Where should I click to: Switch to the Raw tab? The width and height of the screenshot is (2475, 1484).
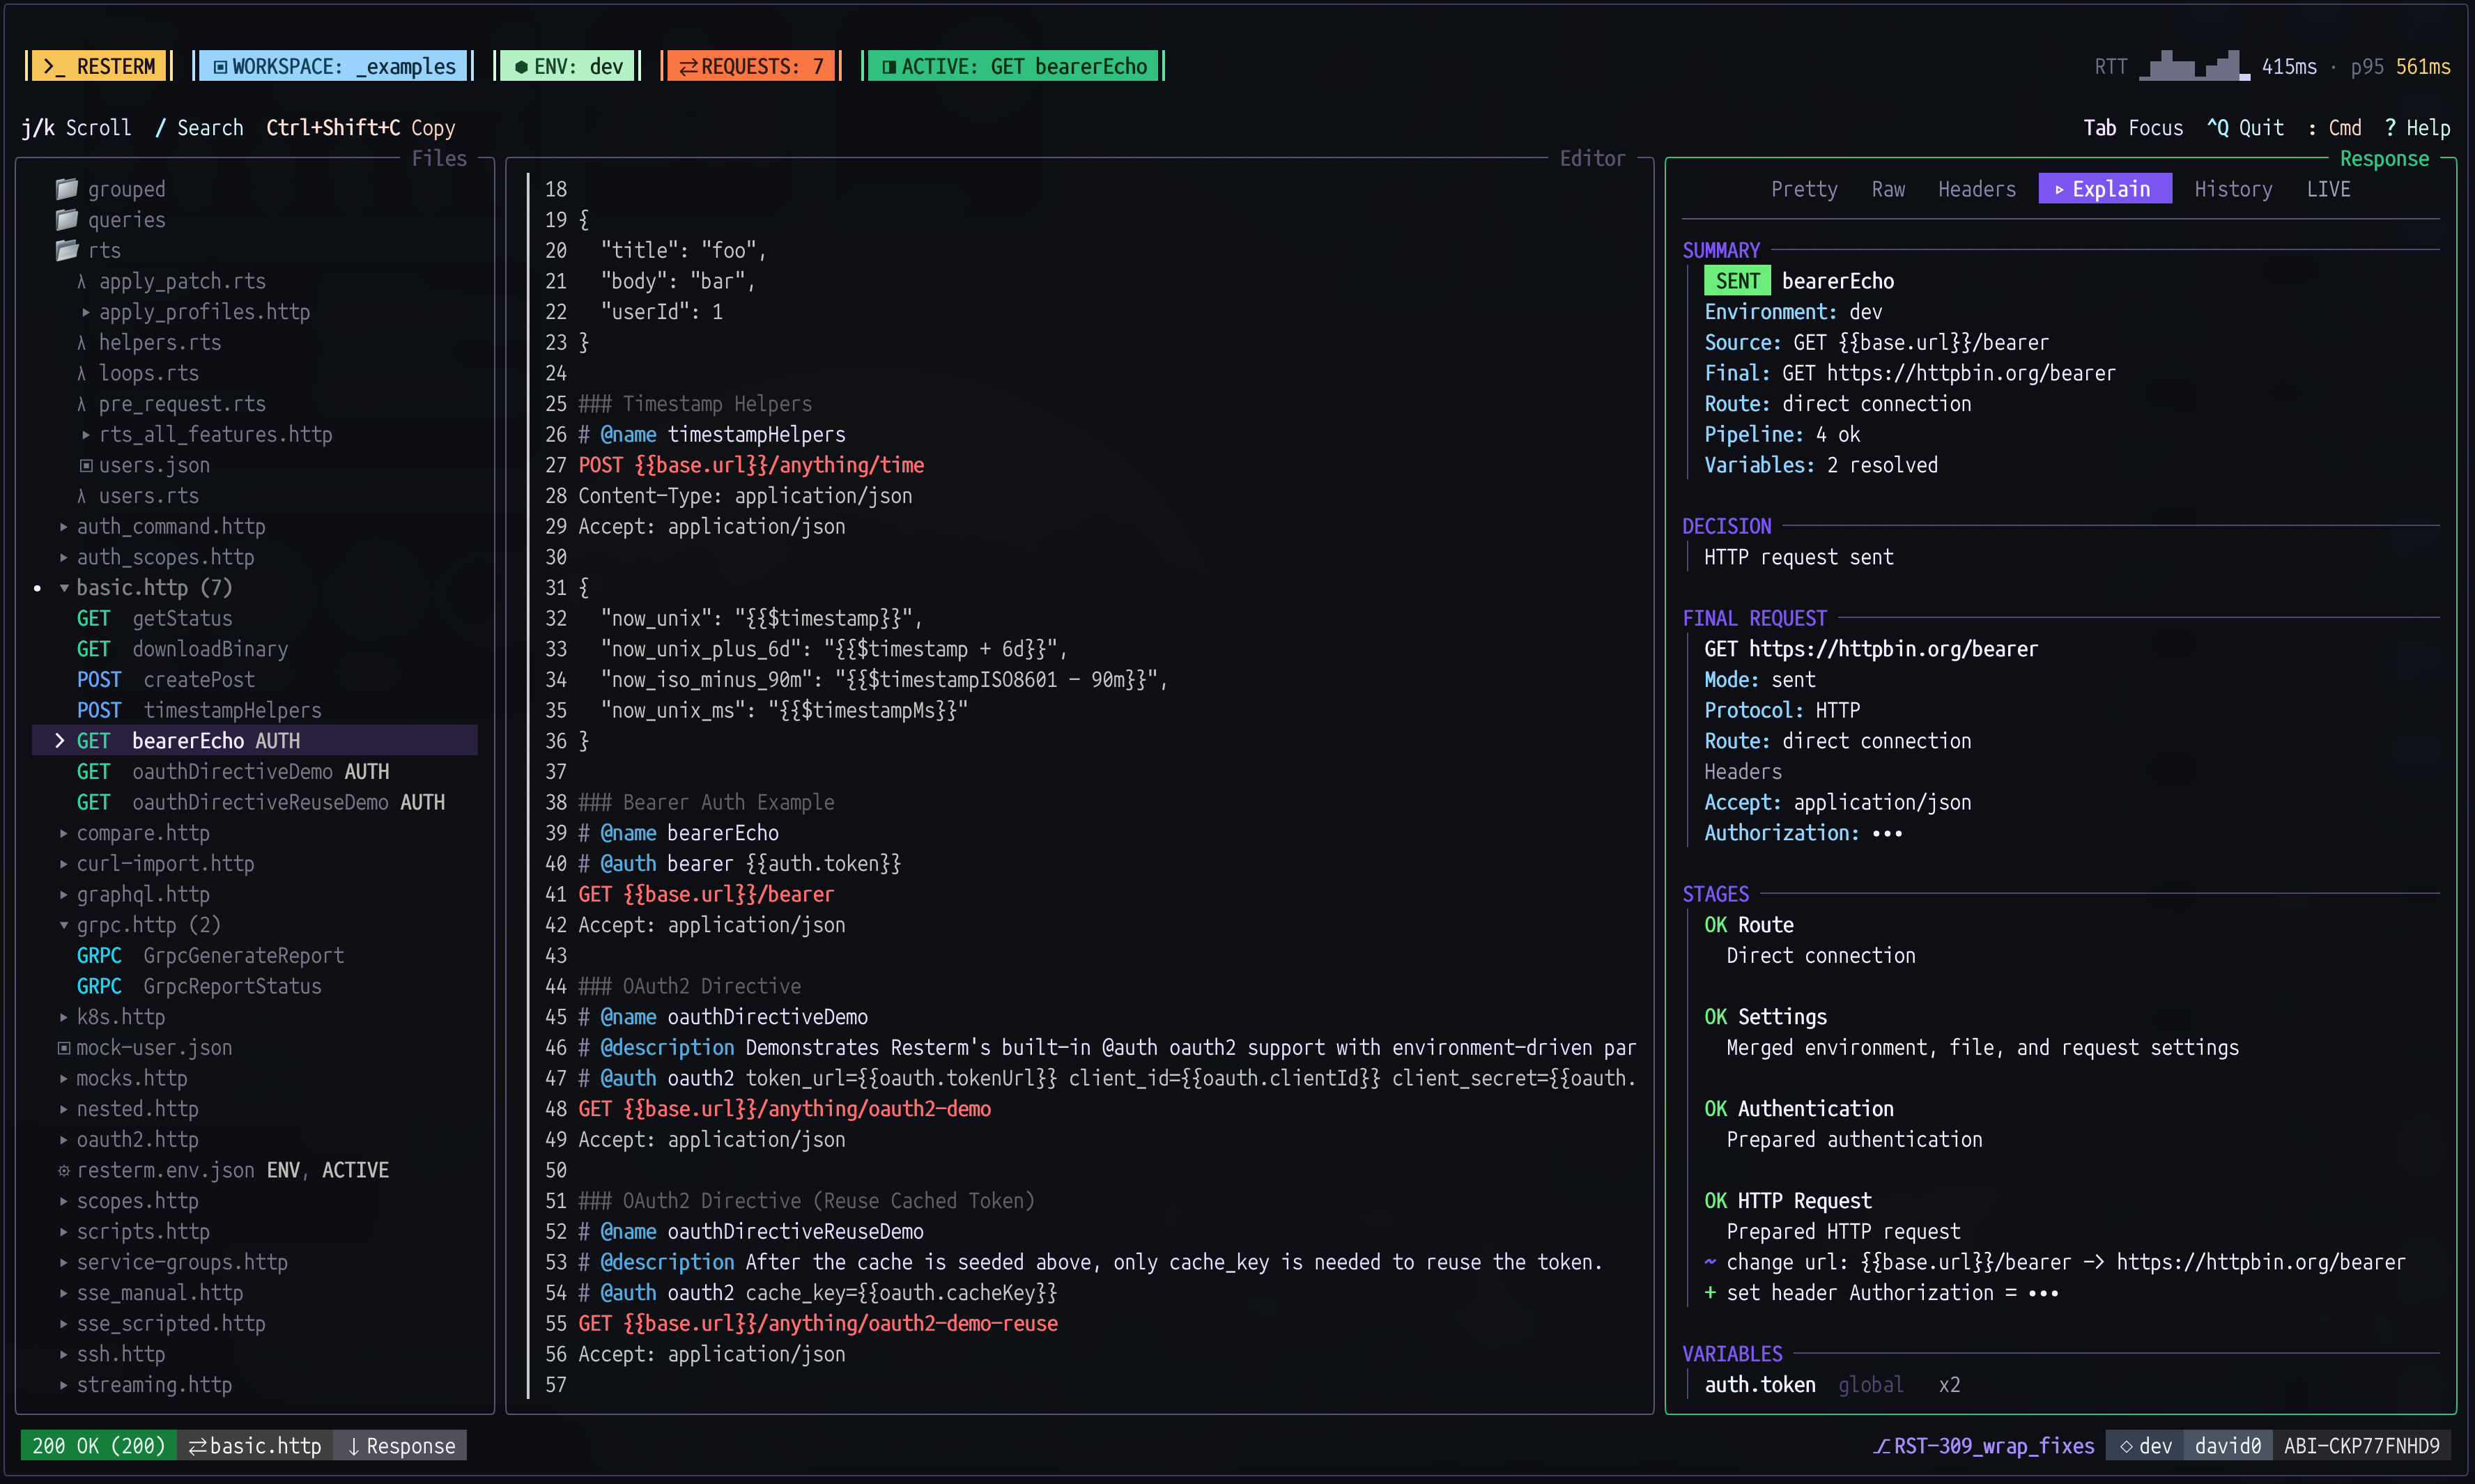coord(1888,189)
